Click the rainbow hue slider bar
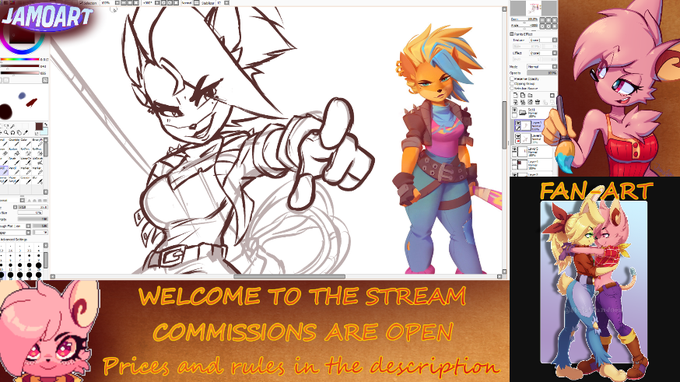680x382 pixels. (x=20, y=59)
